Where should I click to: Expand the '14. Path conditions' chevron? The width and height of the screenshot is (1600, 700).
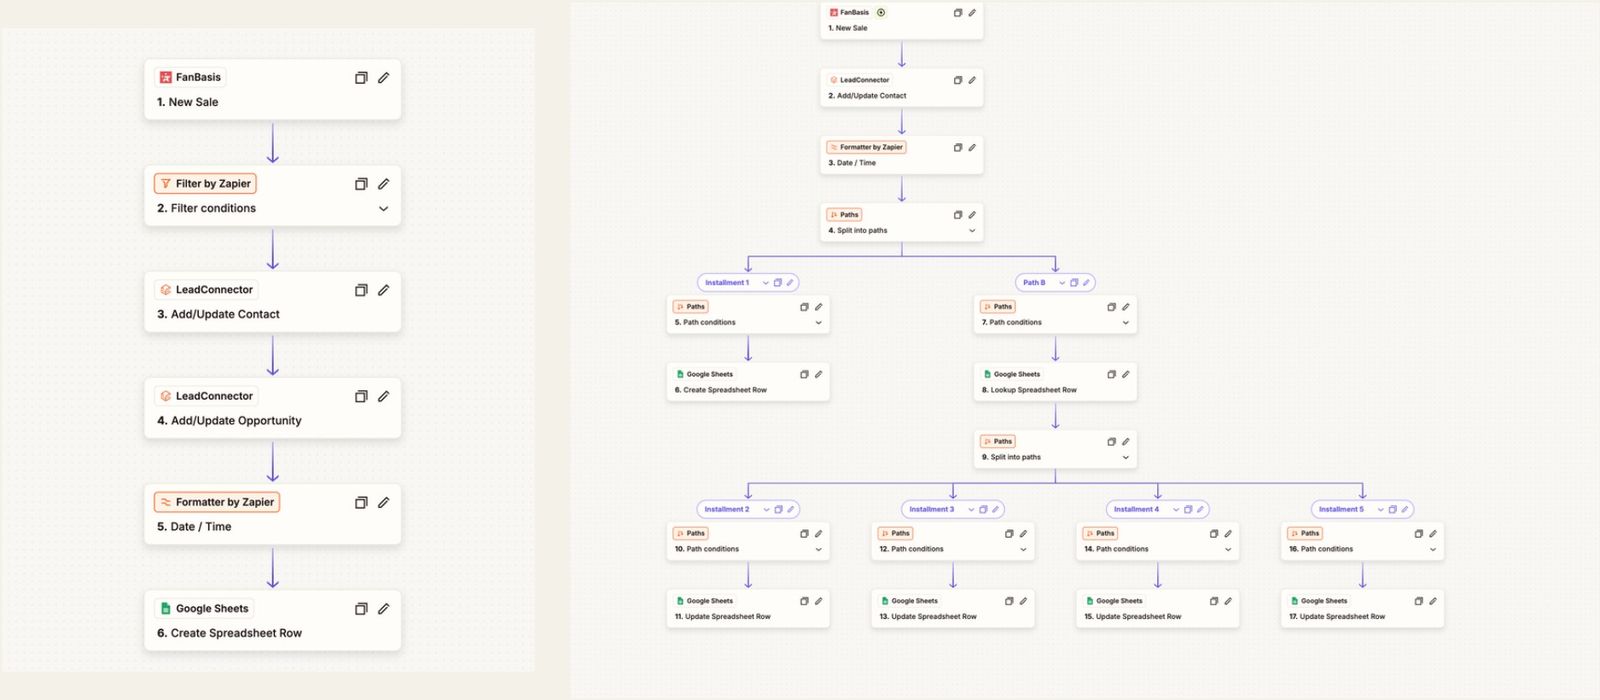[1228, 550]
